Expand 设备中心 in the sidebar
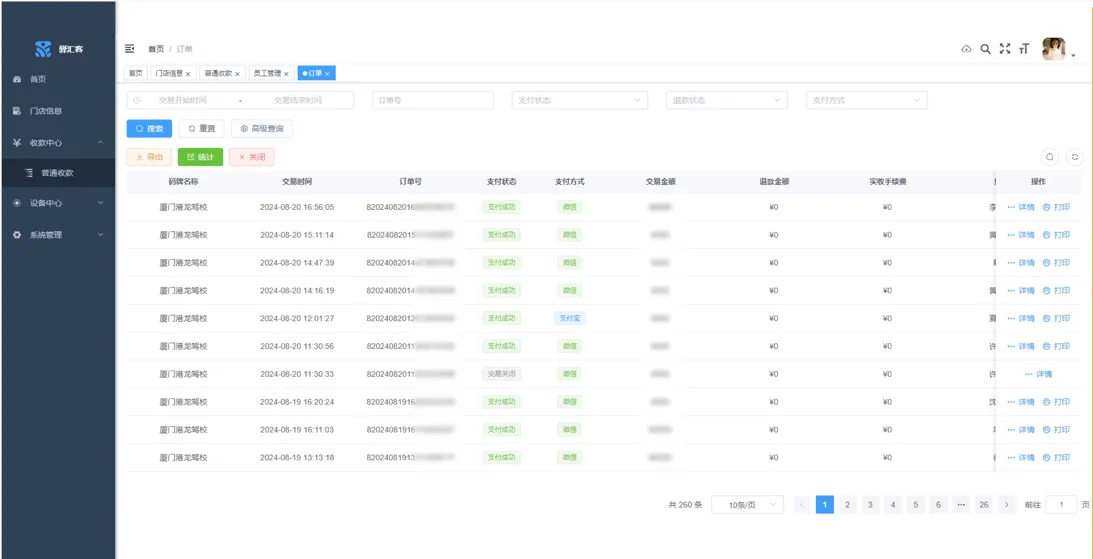 pyautogui.click(x=58, y=203)
